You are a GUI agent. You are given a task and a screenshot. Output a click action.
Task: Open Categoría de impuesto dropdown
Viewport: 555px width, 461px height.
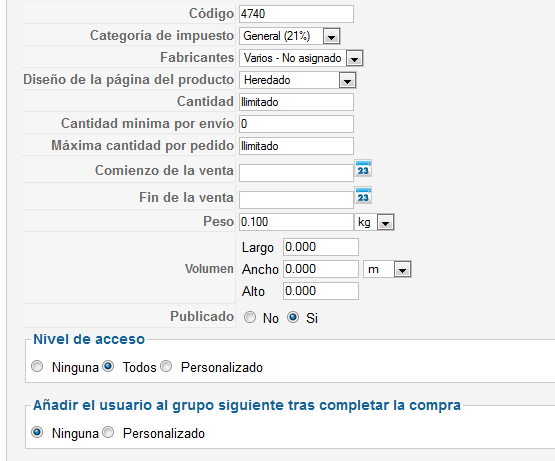290,36
